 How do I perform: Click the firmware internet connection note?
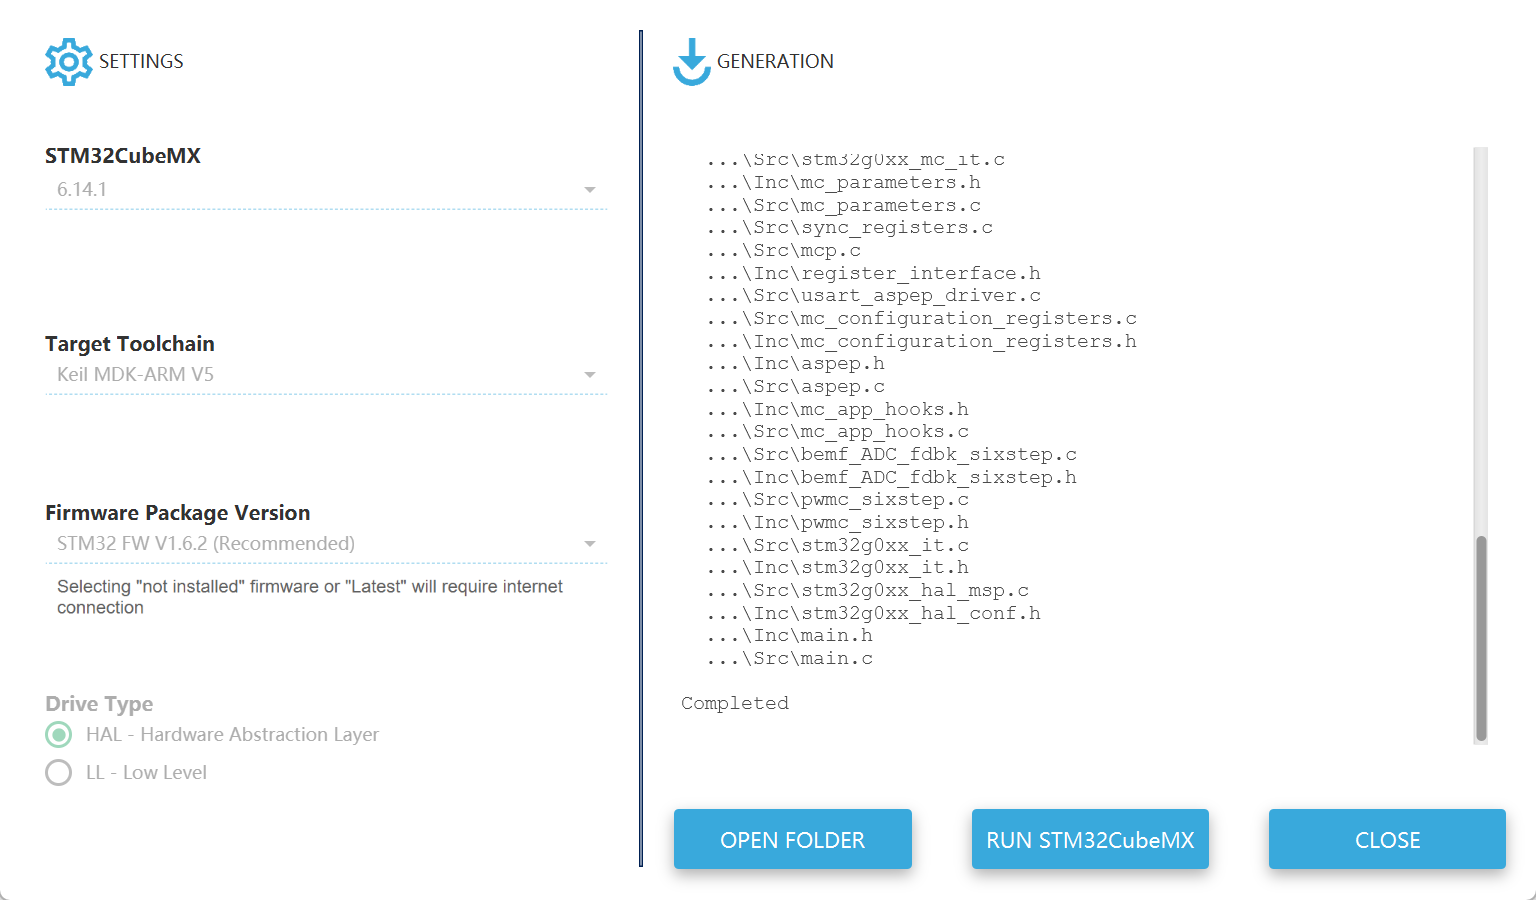310,597
